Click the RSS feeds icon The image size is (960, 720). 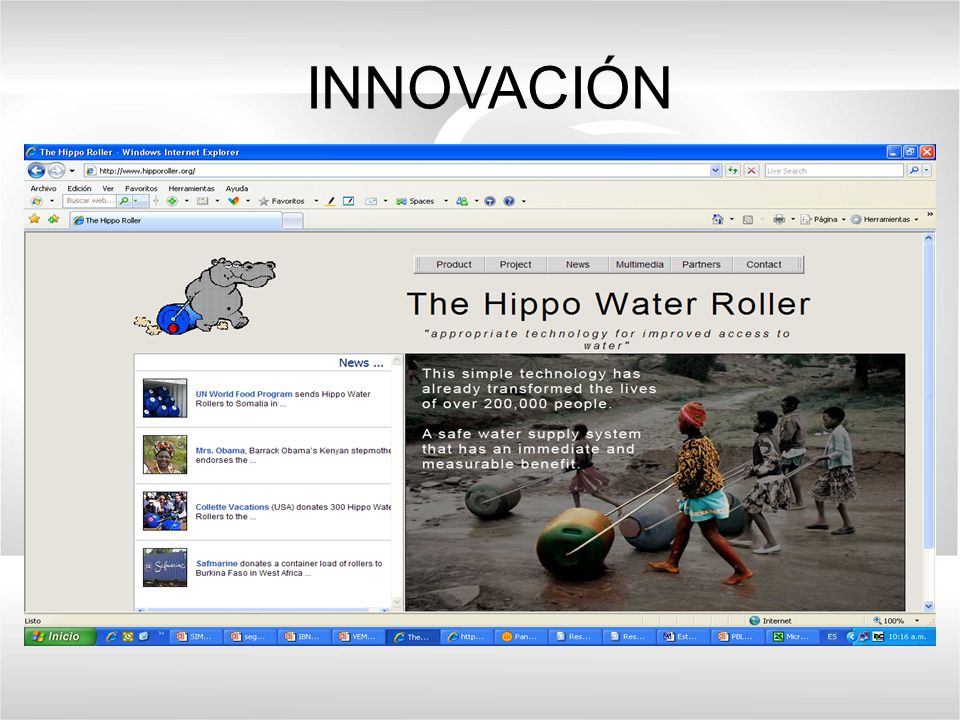(x=748, y=219)
